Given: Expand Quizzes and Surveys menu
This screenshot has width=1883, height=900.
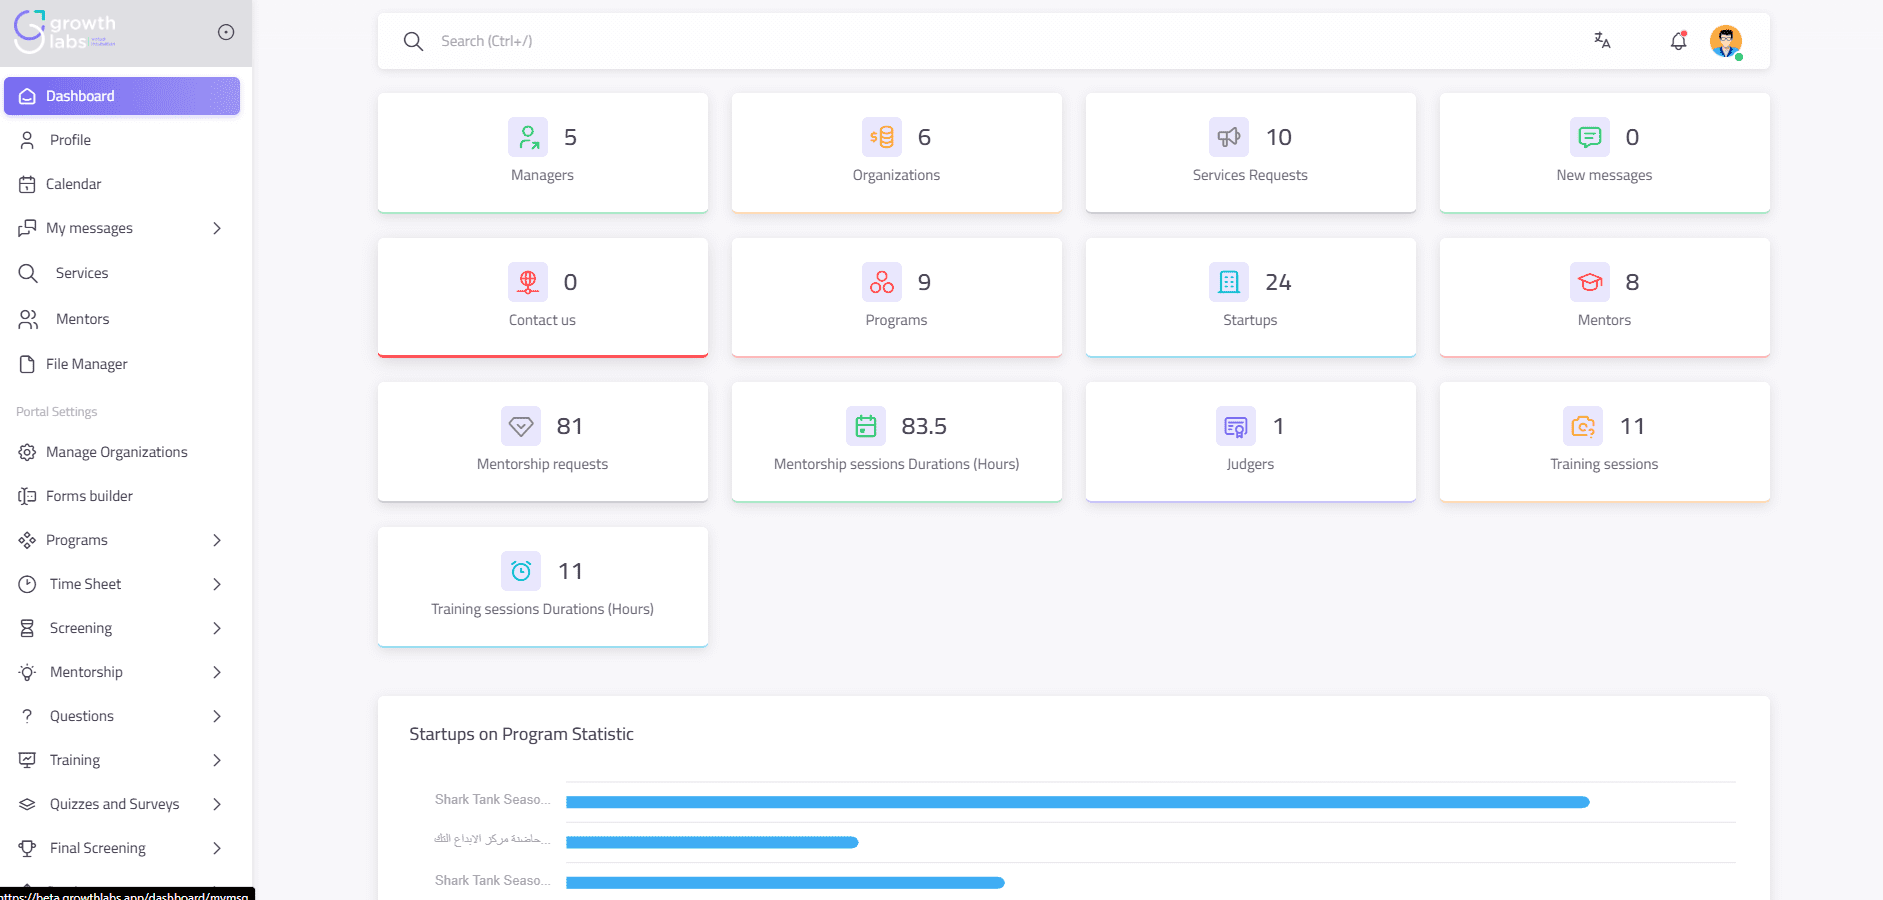Looking at the screenshot, I should point(217,804).
